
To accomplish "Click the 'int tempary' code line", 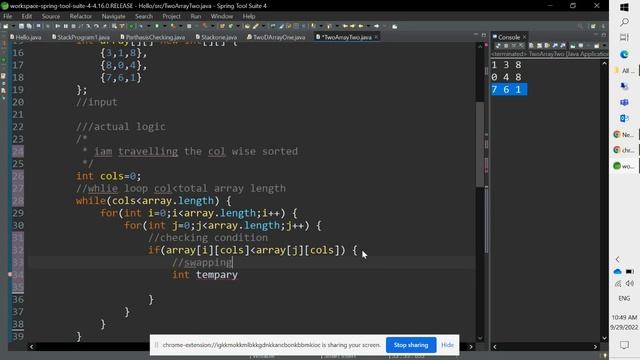I will (x=205, y=275).
